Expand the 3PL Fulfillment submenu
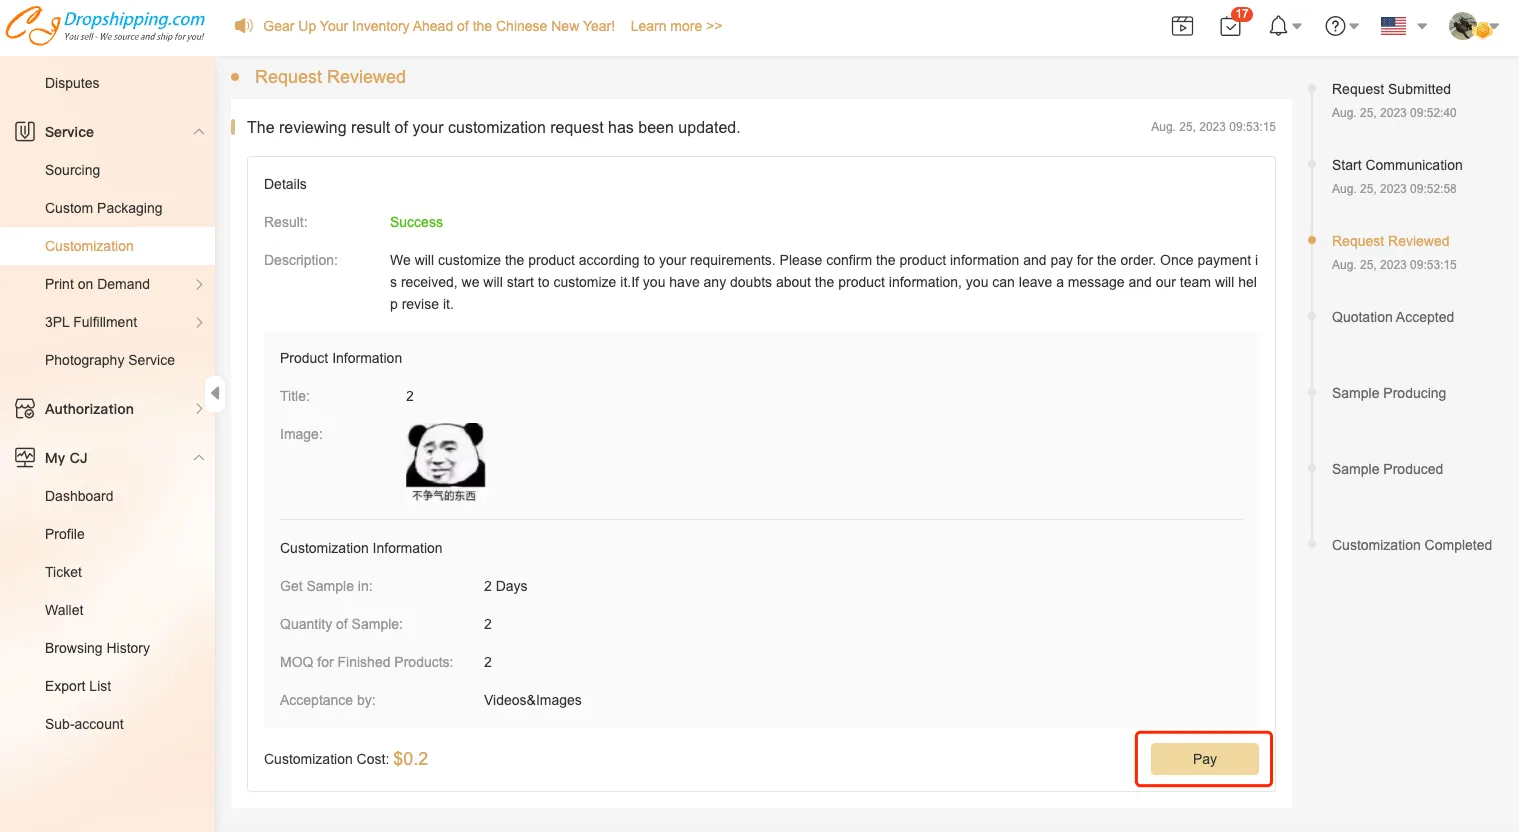Image resolution: width=1519 pixels, height=832 pixels. click(x=199, y=322)
